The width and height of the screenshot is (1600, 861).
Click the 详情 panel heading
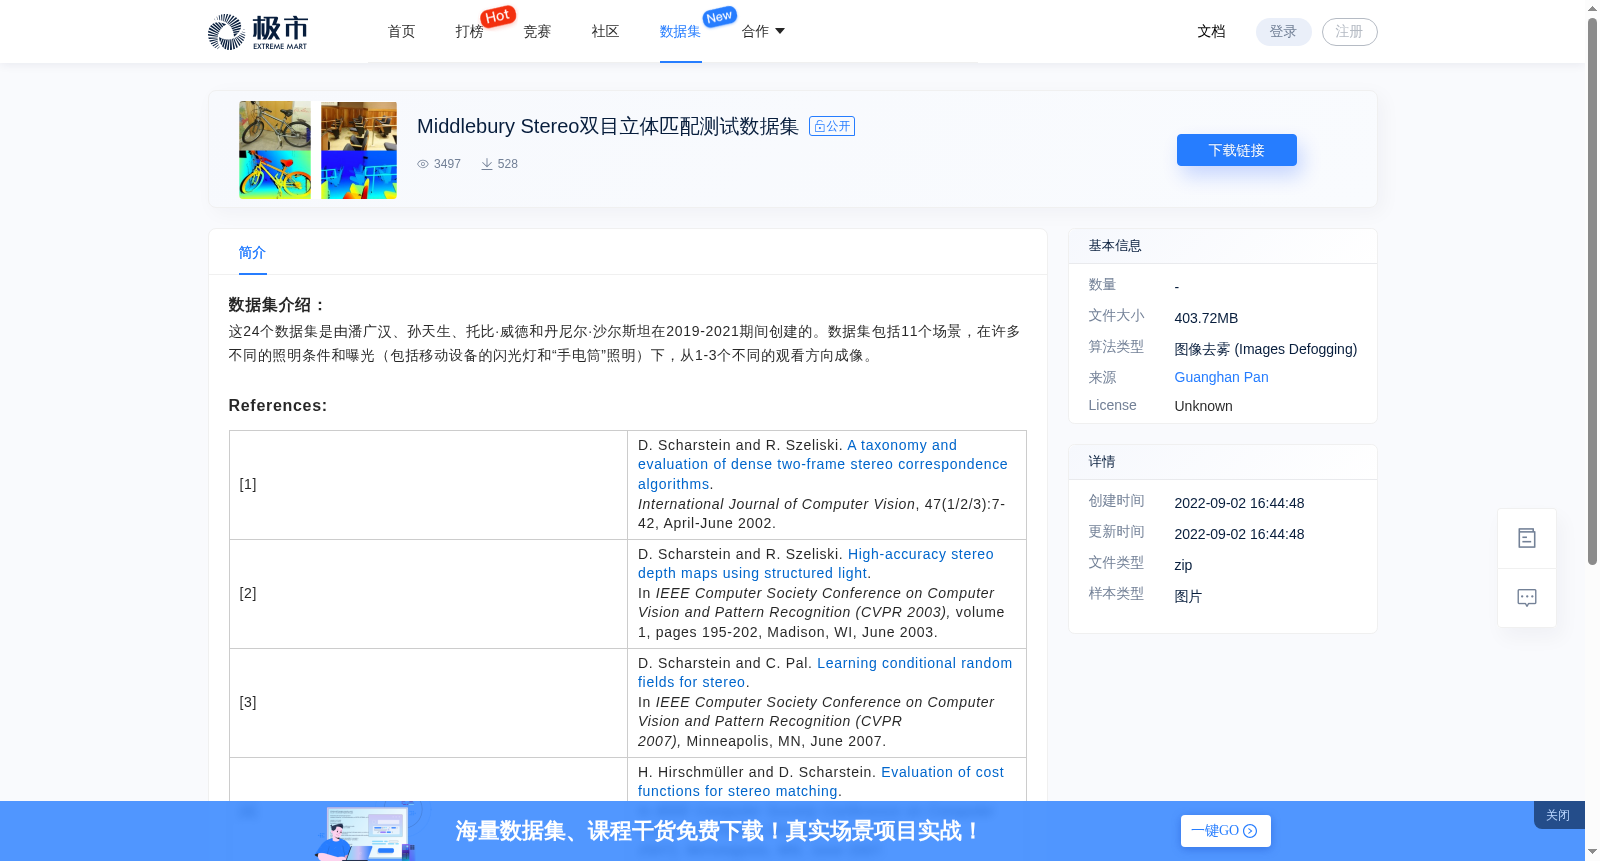coord(1102,462)
